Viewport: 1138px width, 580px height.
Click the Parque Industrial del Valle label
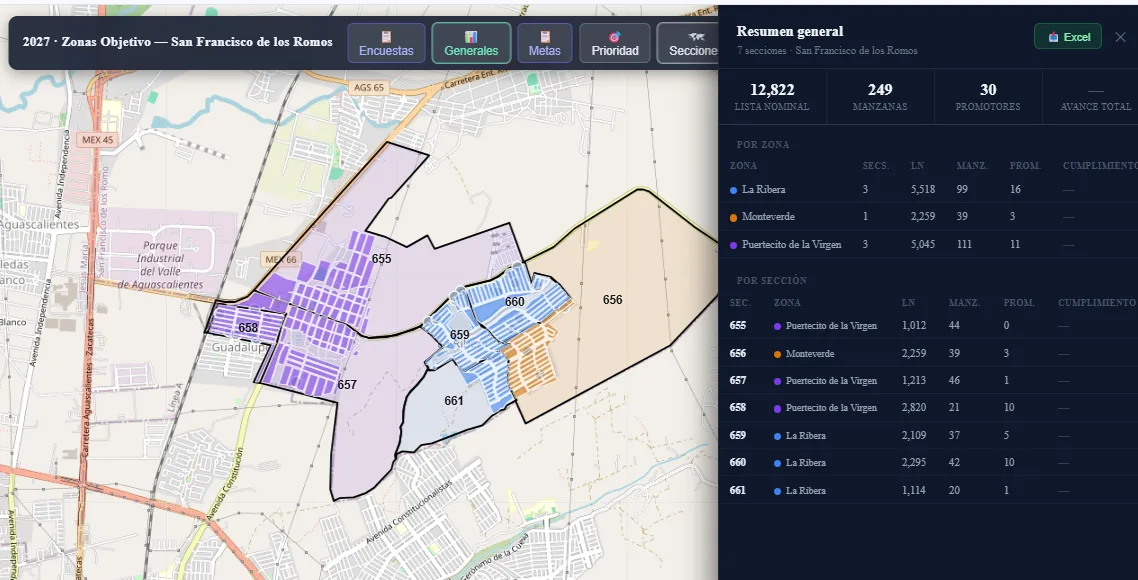coord(161,265)
